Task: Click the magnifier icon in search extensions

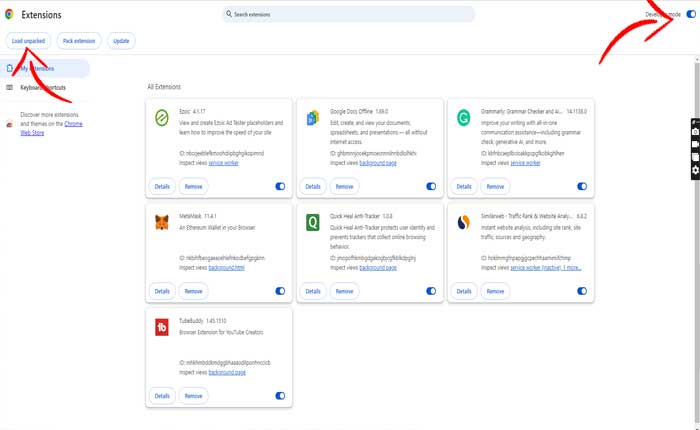Action: coord(229,14)
